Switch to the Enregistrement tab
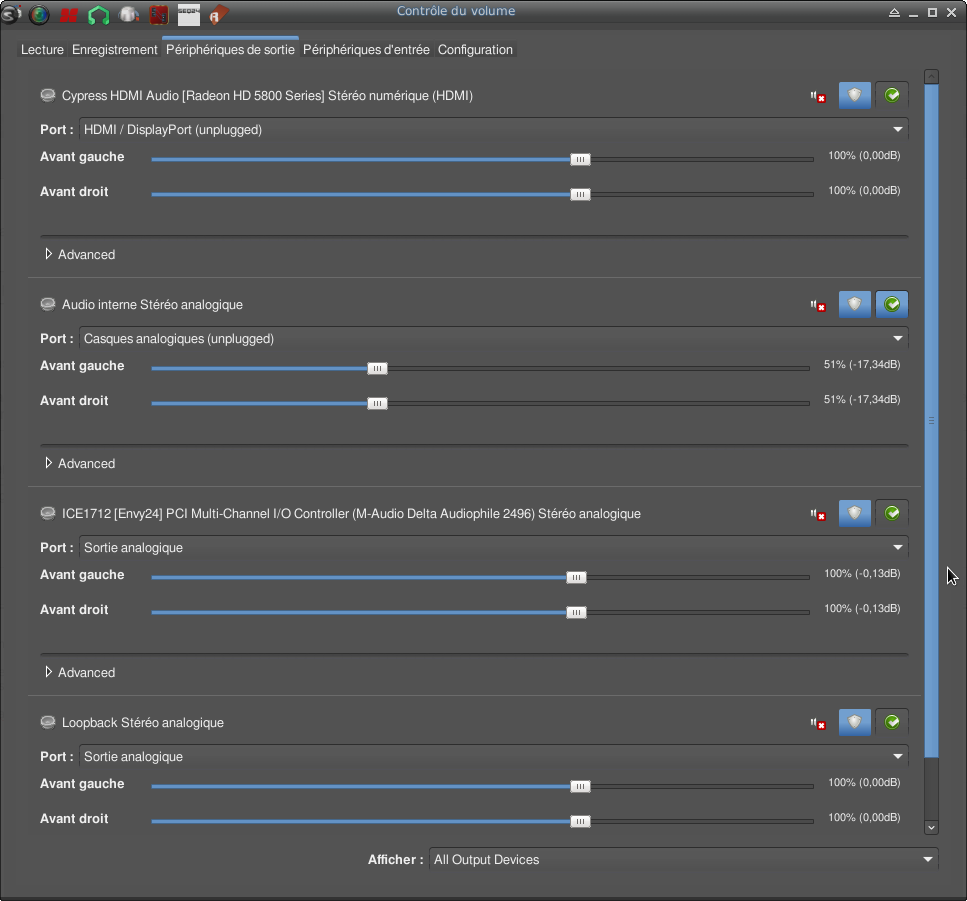This screenshot has height=901, width=967. tap(115, 50)
